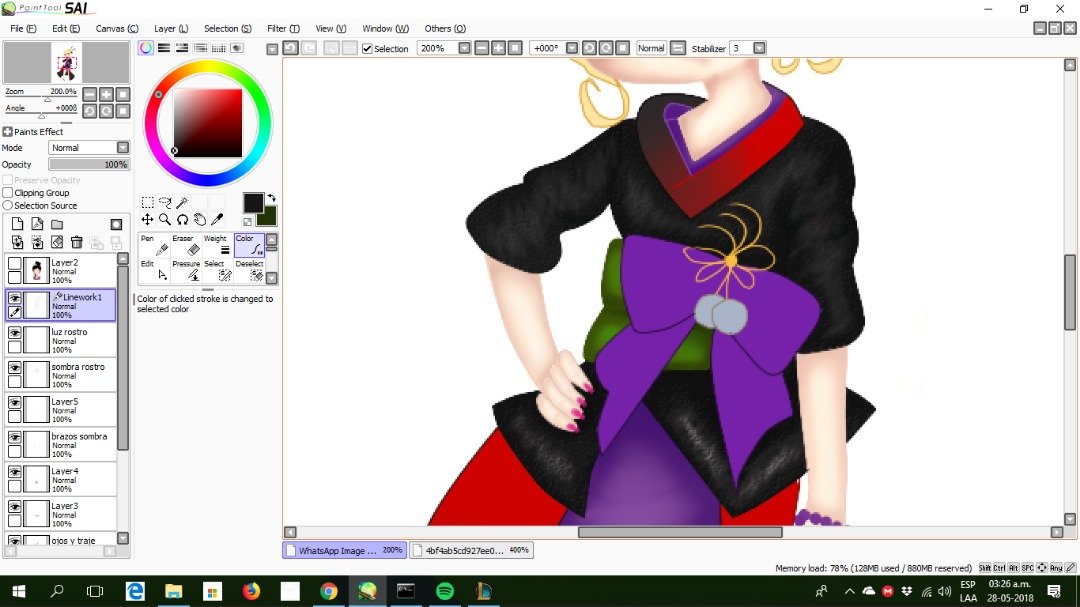Open the Filter menu
Viewport: 1080px width, 607px height.
[283, 28]
